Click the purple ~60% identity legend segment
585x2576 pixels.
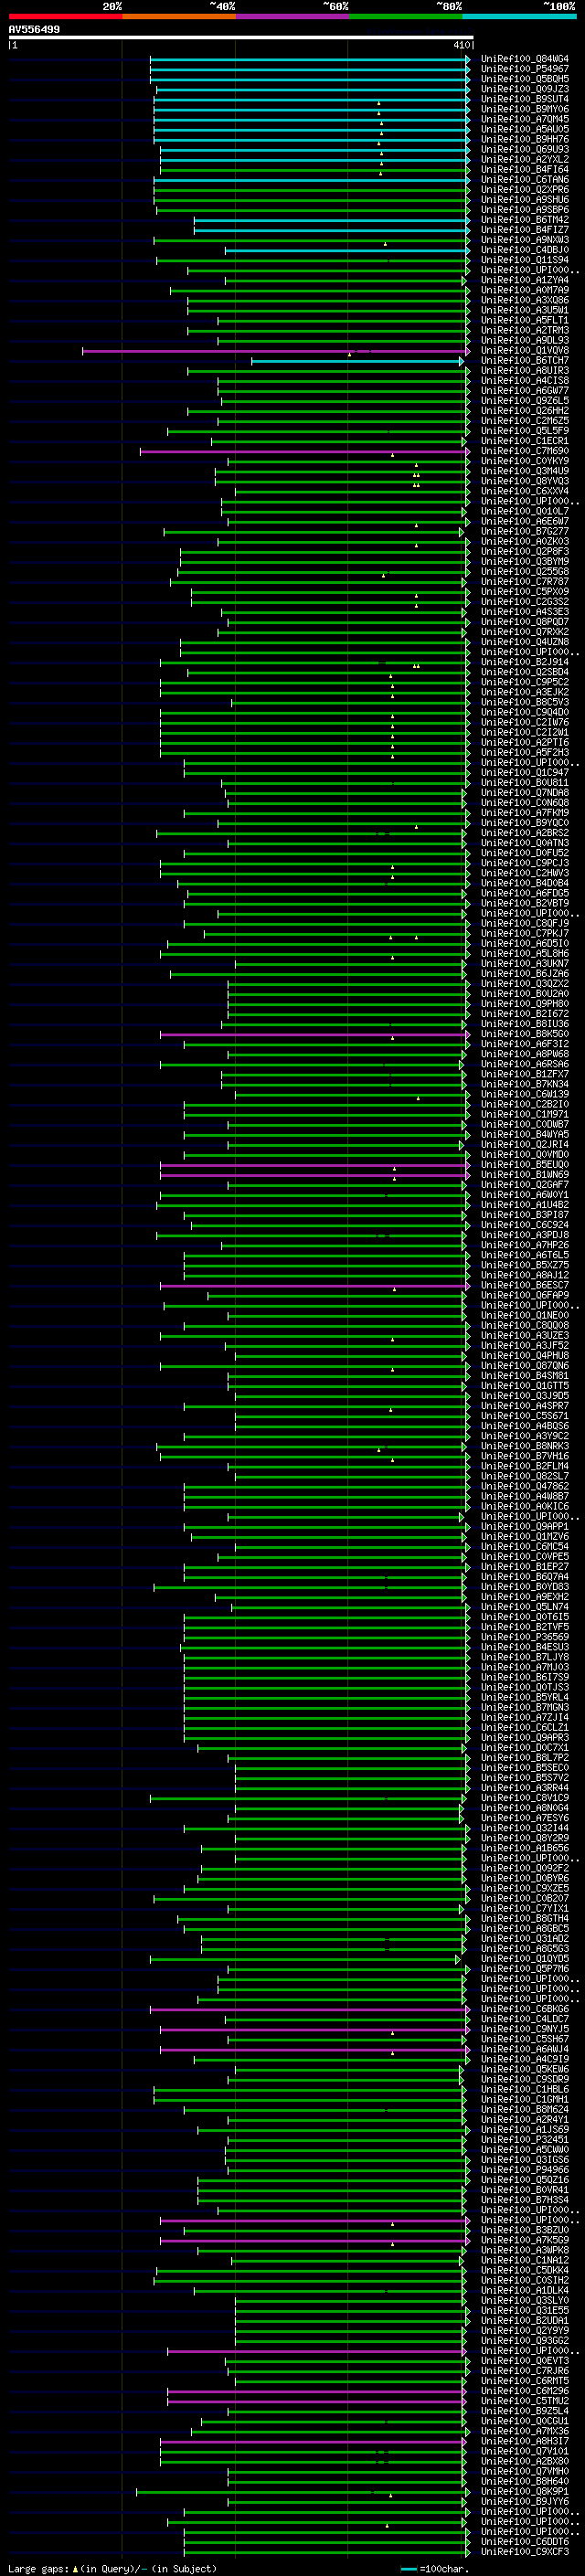(x=292, y=16)
